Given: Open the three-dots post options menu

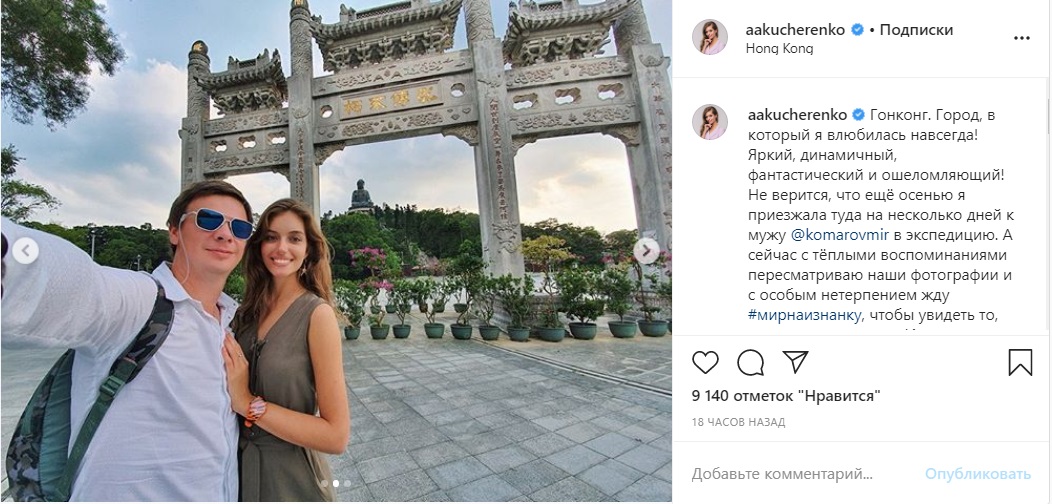Looking at the screenshot, I should point(1021,38).
